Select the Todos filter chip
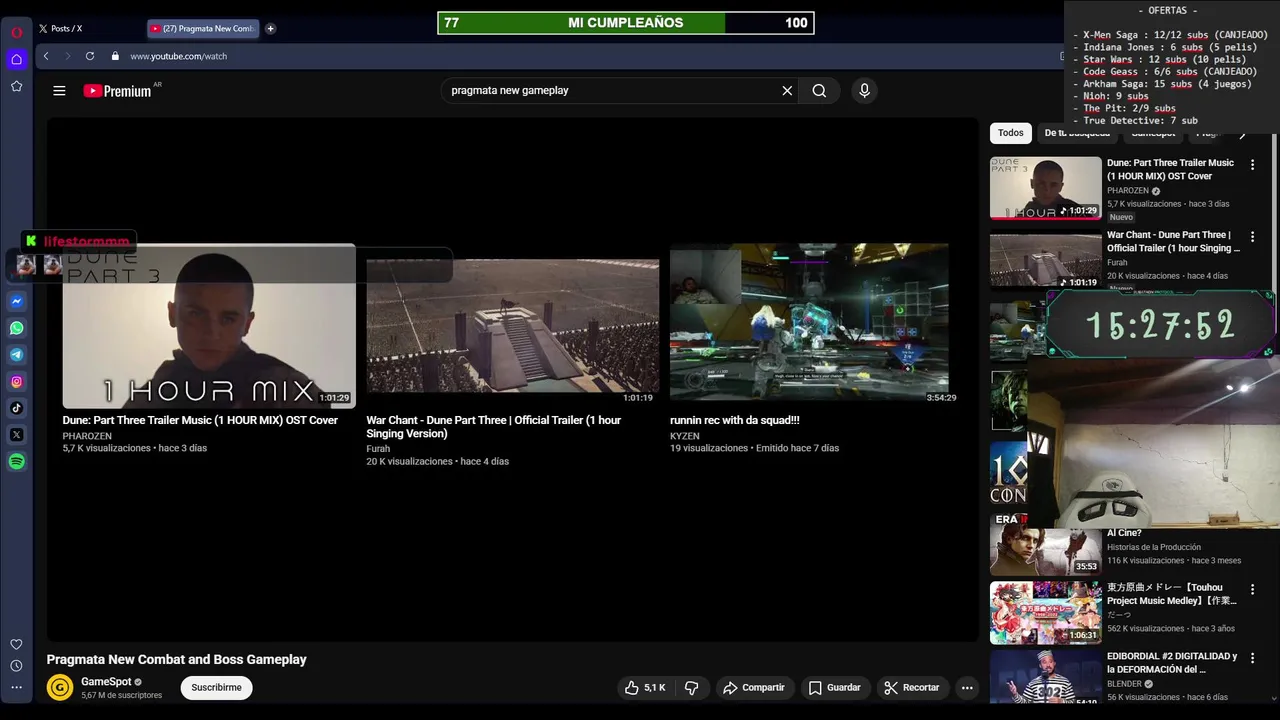Image resolution: width=1280 pixels, height=720 pixels. coord(1011,133)
